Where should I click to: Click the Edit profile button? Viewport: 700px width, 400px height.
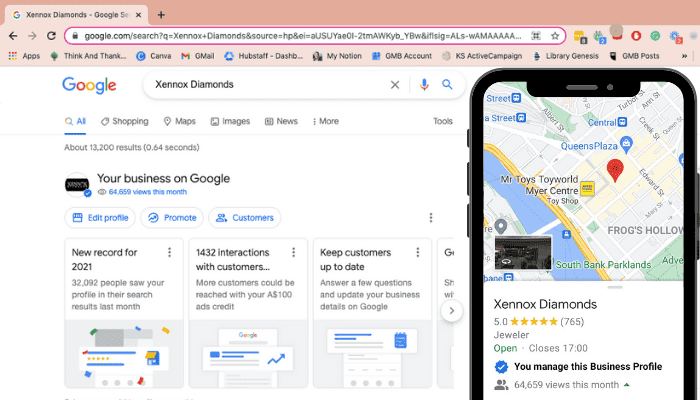click(100, 218)
